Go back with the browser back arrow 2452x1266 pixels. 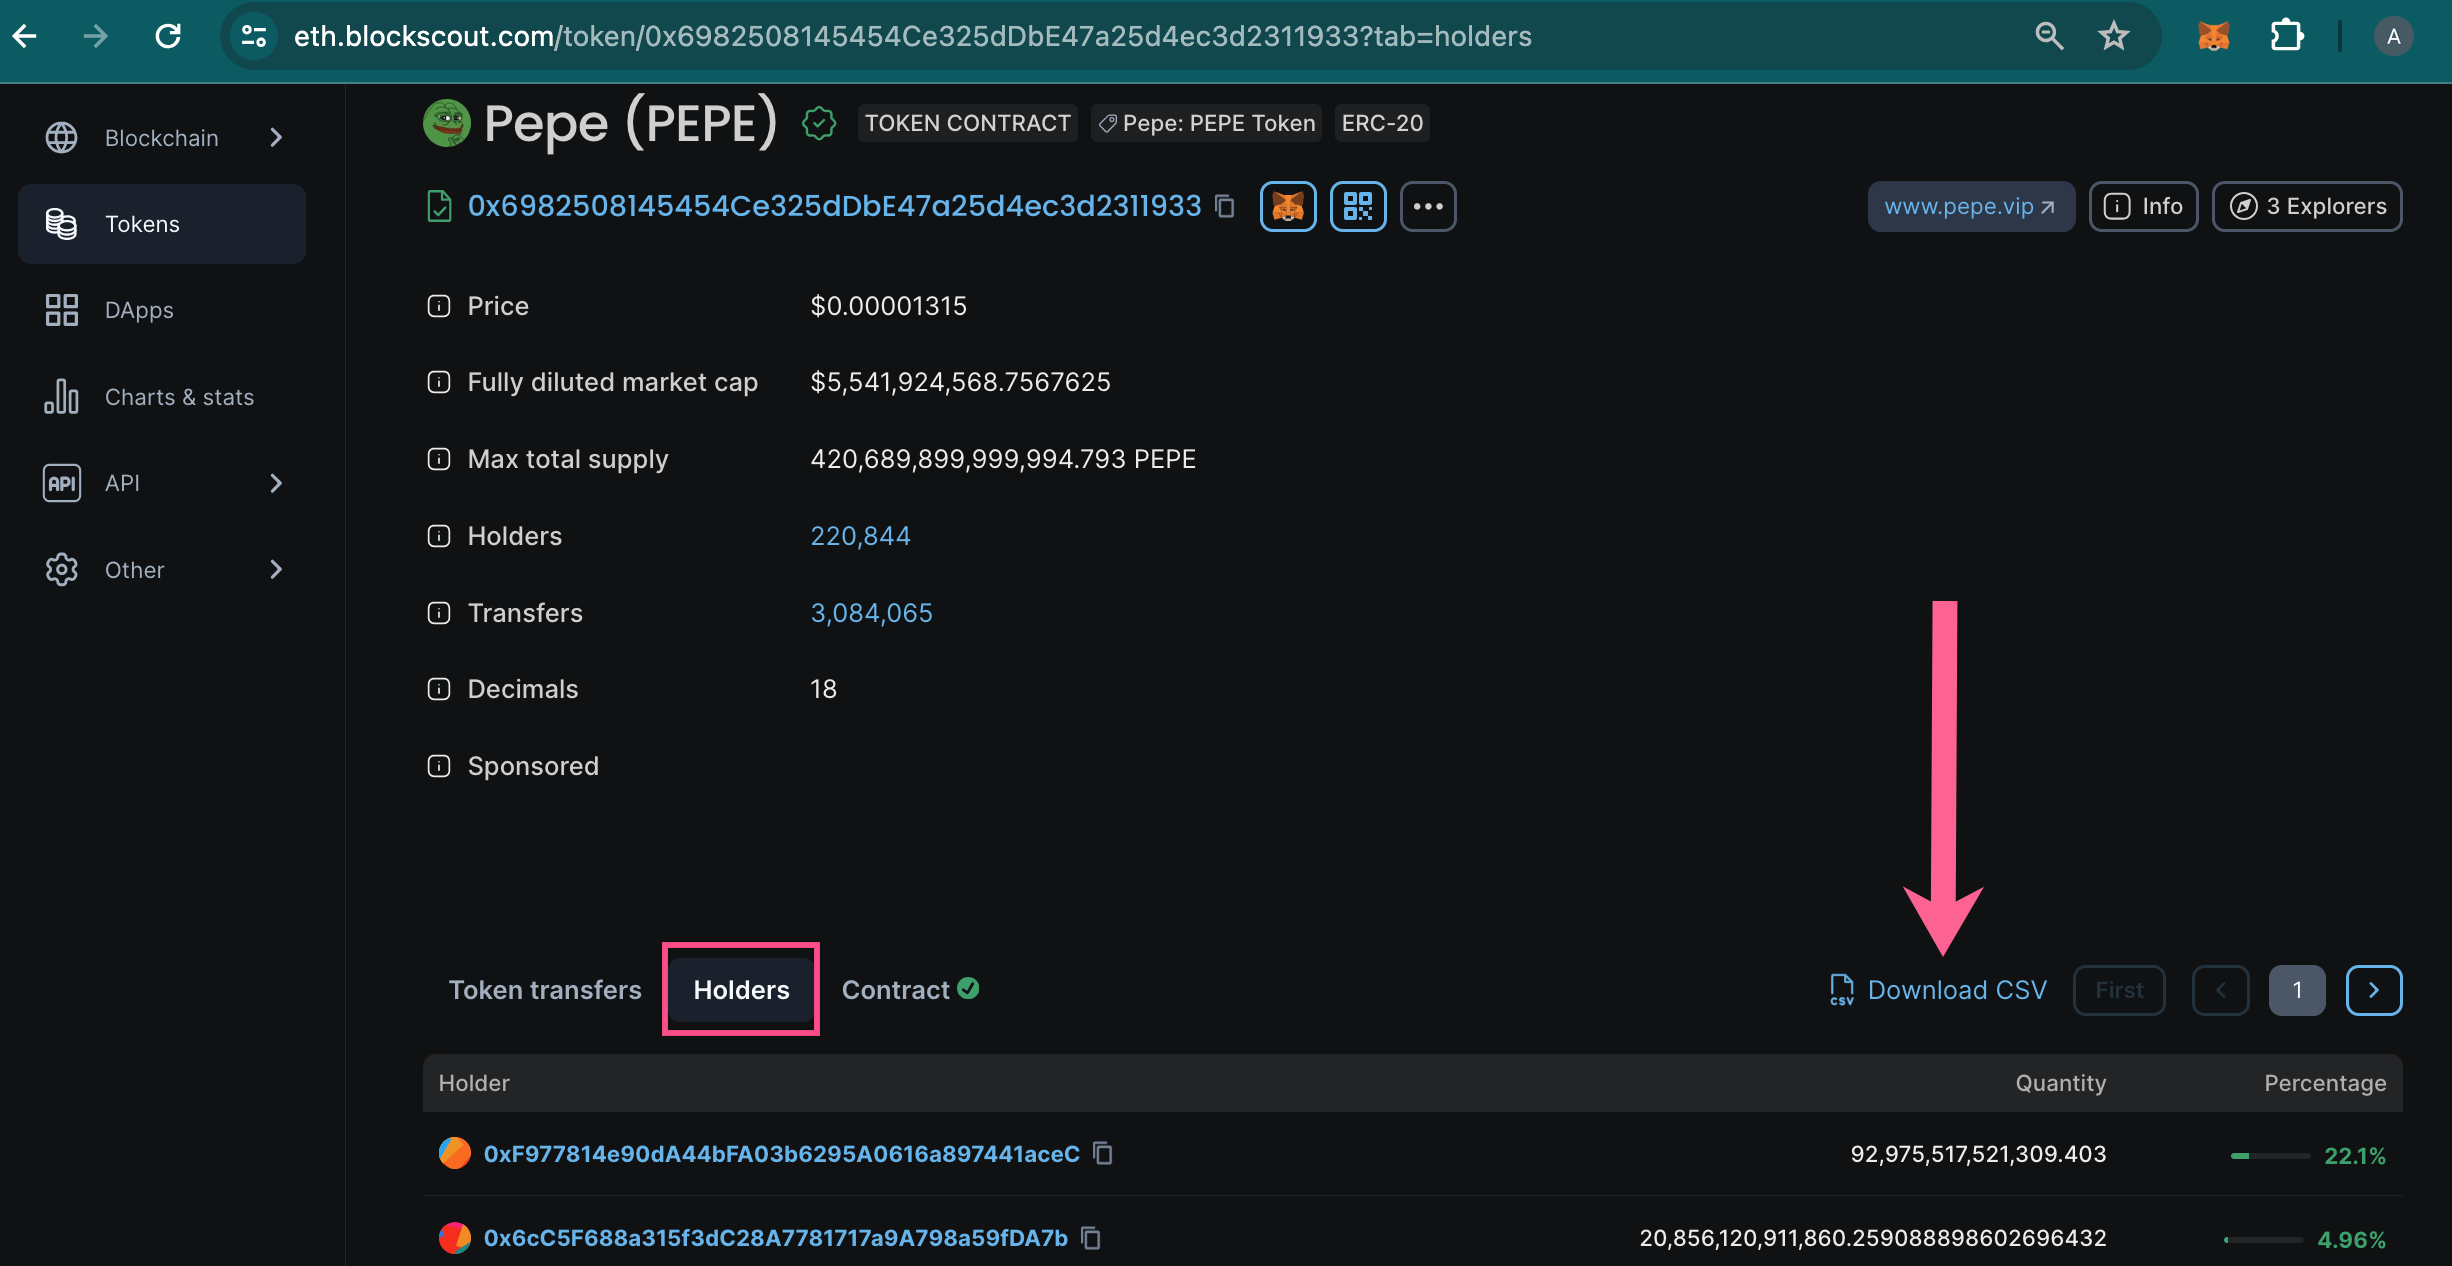pos(25,37)
